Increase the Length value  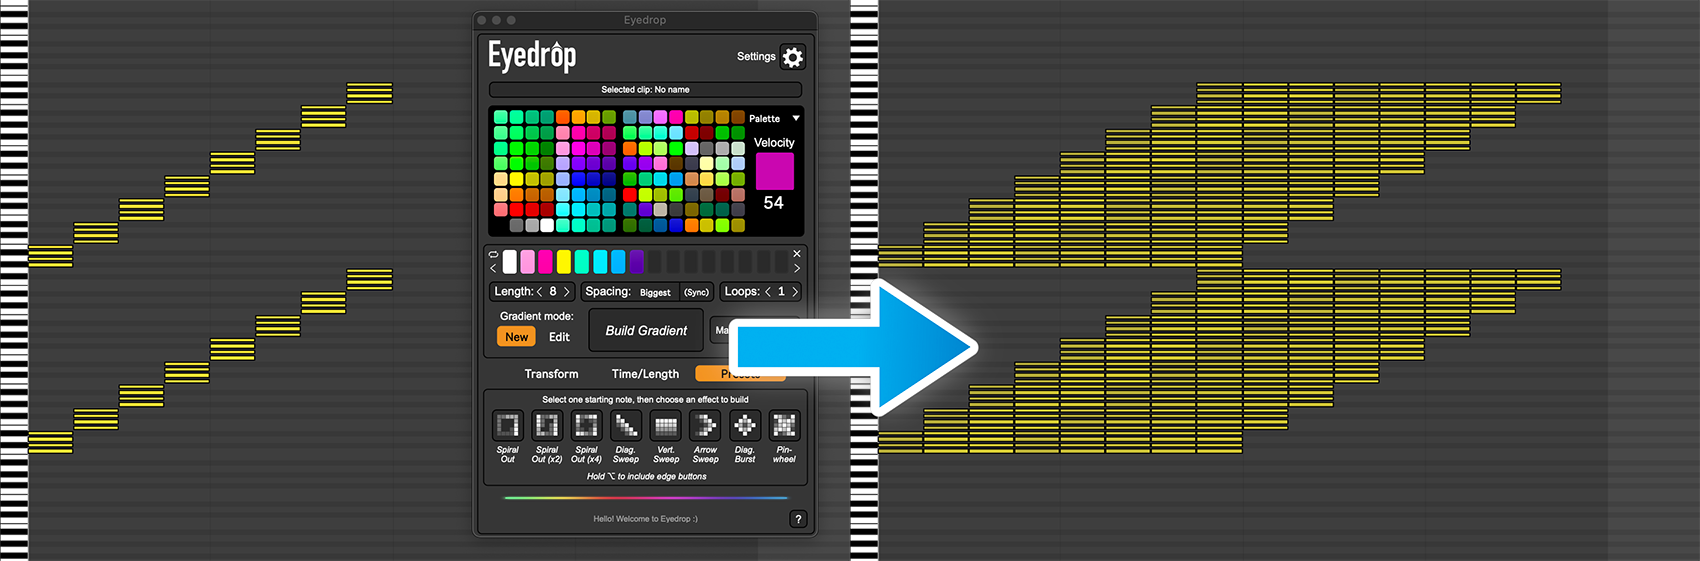click(x=566, y=292)
